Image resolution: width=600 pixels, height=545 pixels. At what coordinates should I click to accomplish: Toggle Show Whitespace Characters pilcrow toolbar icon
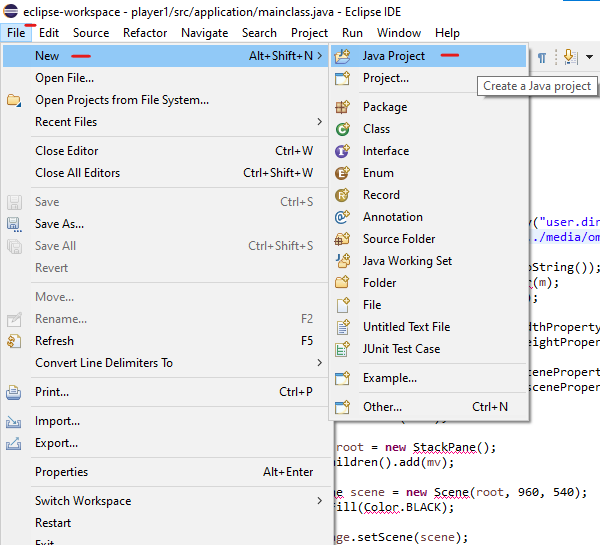542,58
